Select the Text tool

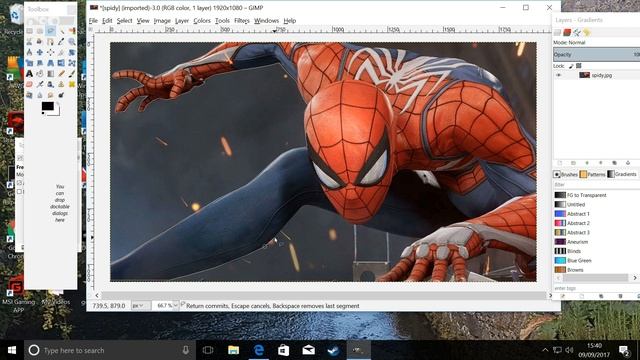(x=29, y=73)
